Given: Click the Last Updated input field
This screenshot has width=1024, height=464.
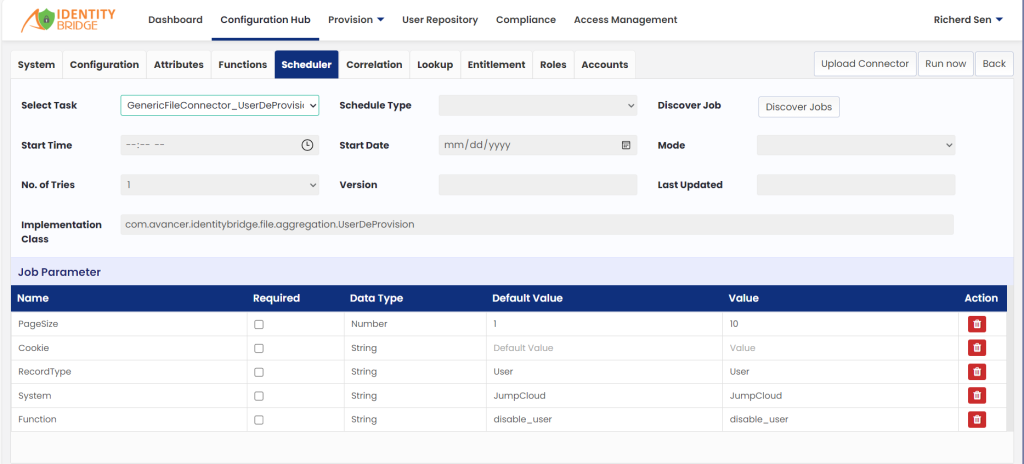Looking at the screenshot, I should click(856, 185).
